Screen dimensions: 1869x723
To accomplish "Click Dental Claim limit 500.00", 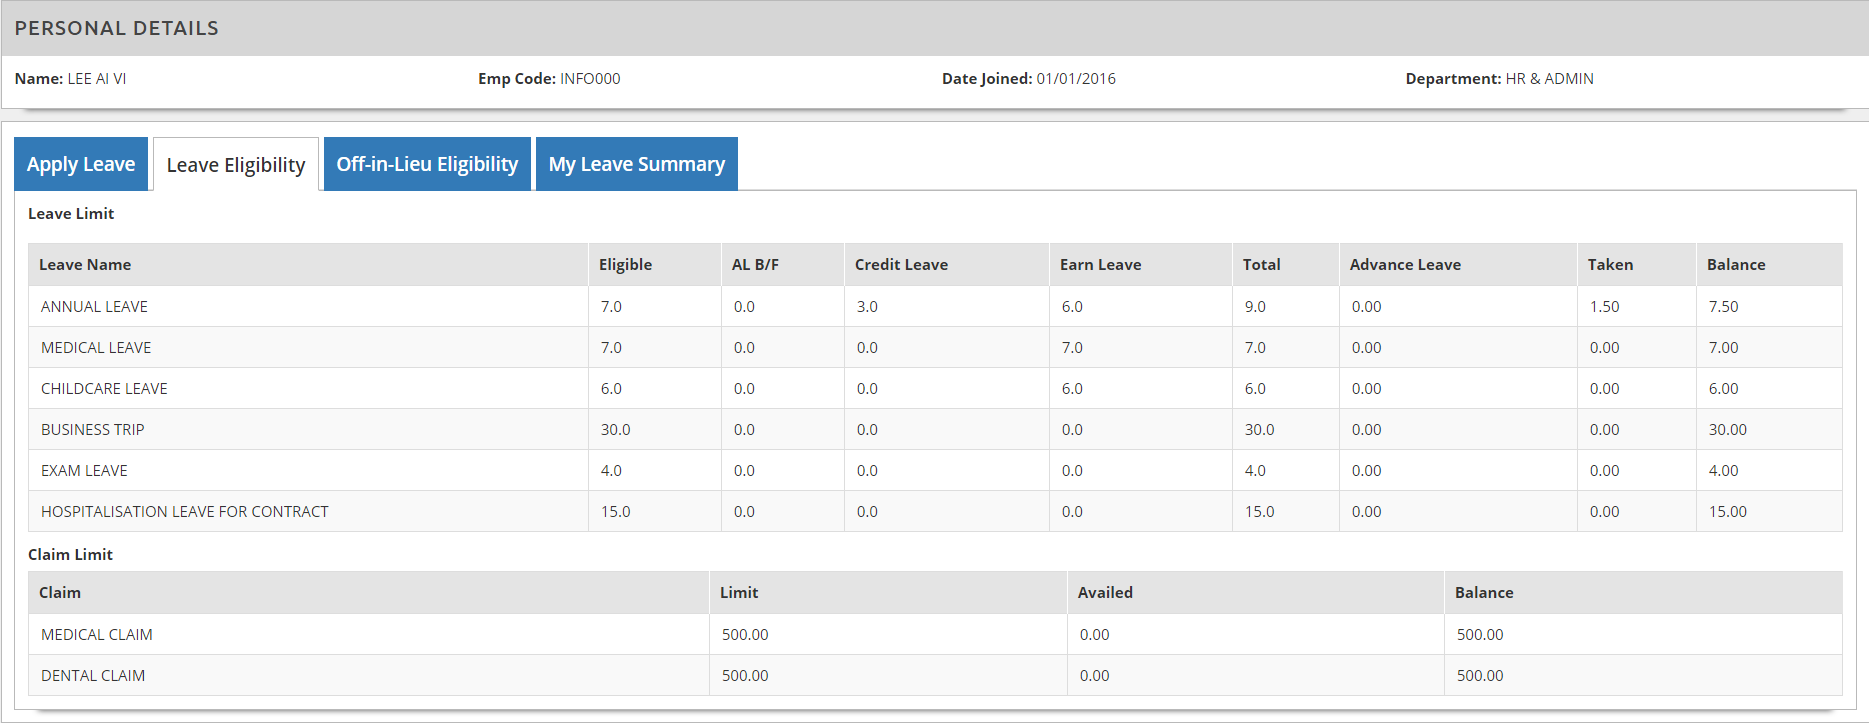I will 745,676.
